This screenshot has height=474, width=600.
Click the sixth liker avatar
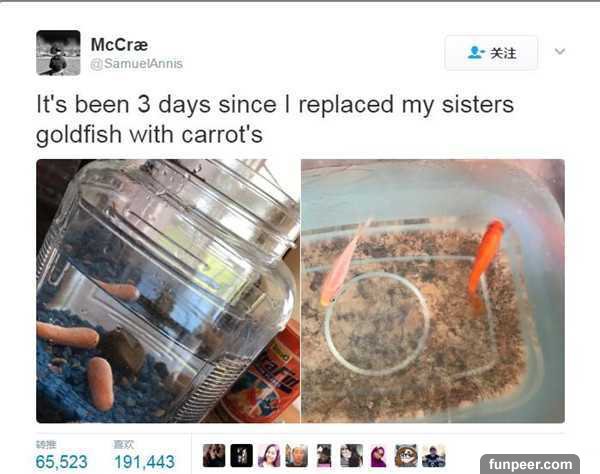click(x=352, y=456)
